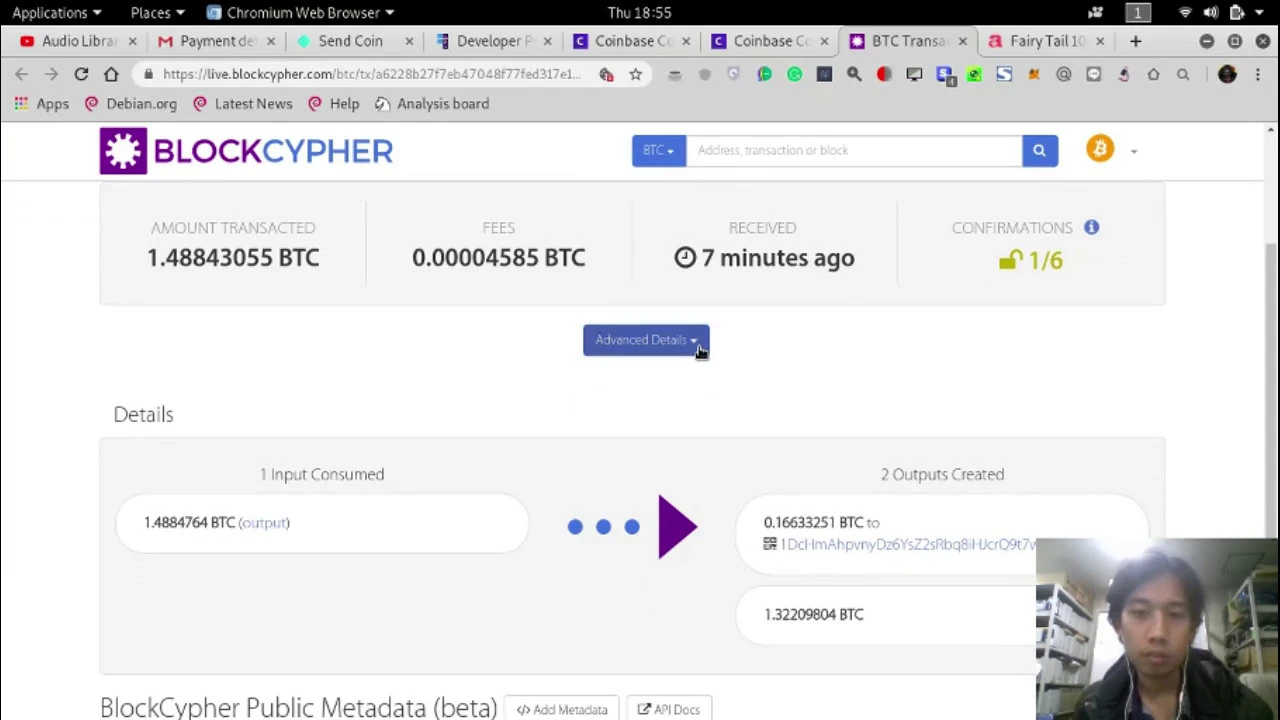This screenshot has width=1280, height=720.
Task: Click the 0.00004585 BTC fees value
Action: [498, 258]
